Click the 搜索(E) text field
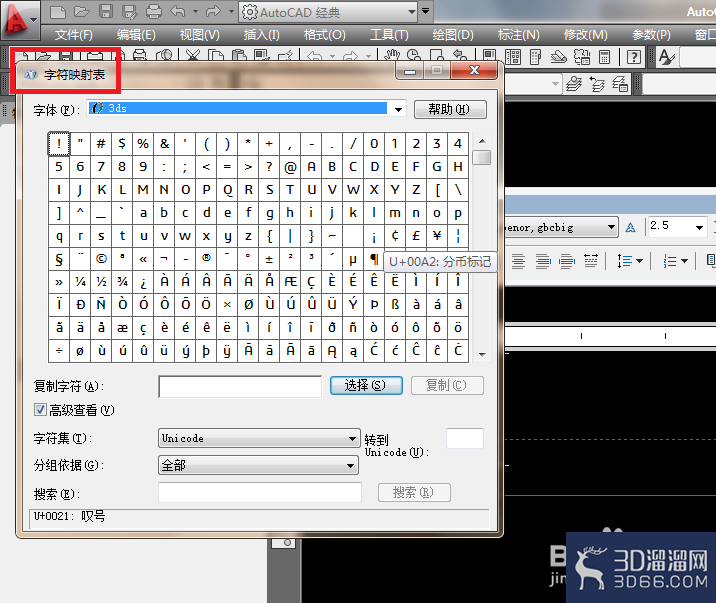Viewport: 716px width, 603px height. pyautogui.click(x=260, y=493)
